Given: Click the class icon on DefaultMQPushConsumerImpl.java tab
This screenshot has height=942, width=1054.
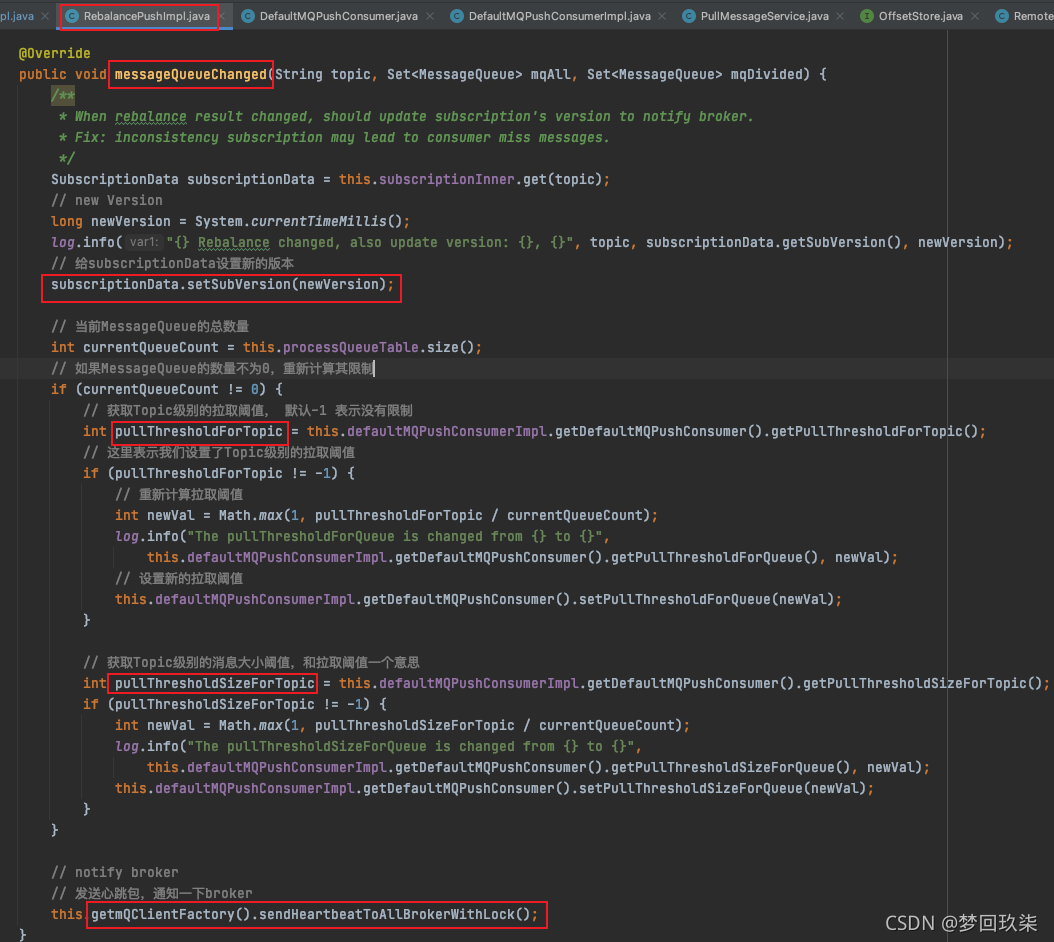Looking at the screenshot, I should pos(457,17).
